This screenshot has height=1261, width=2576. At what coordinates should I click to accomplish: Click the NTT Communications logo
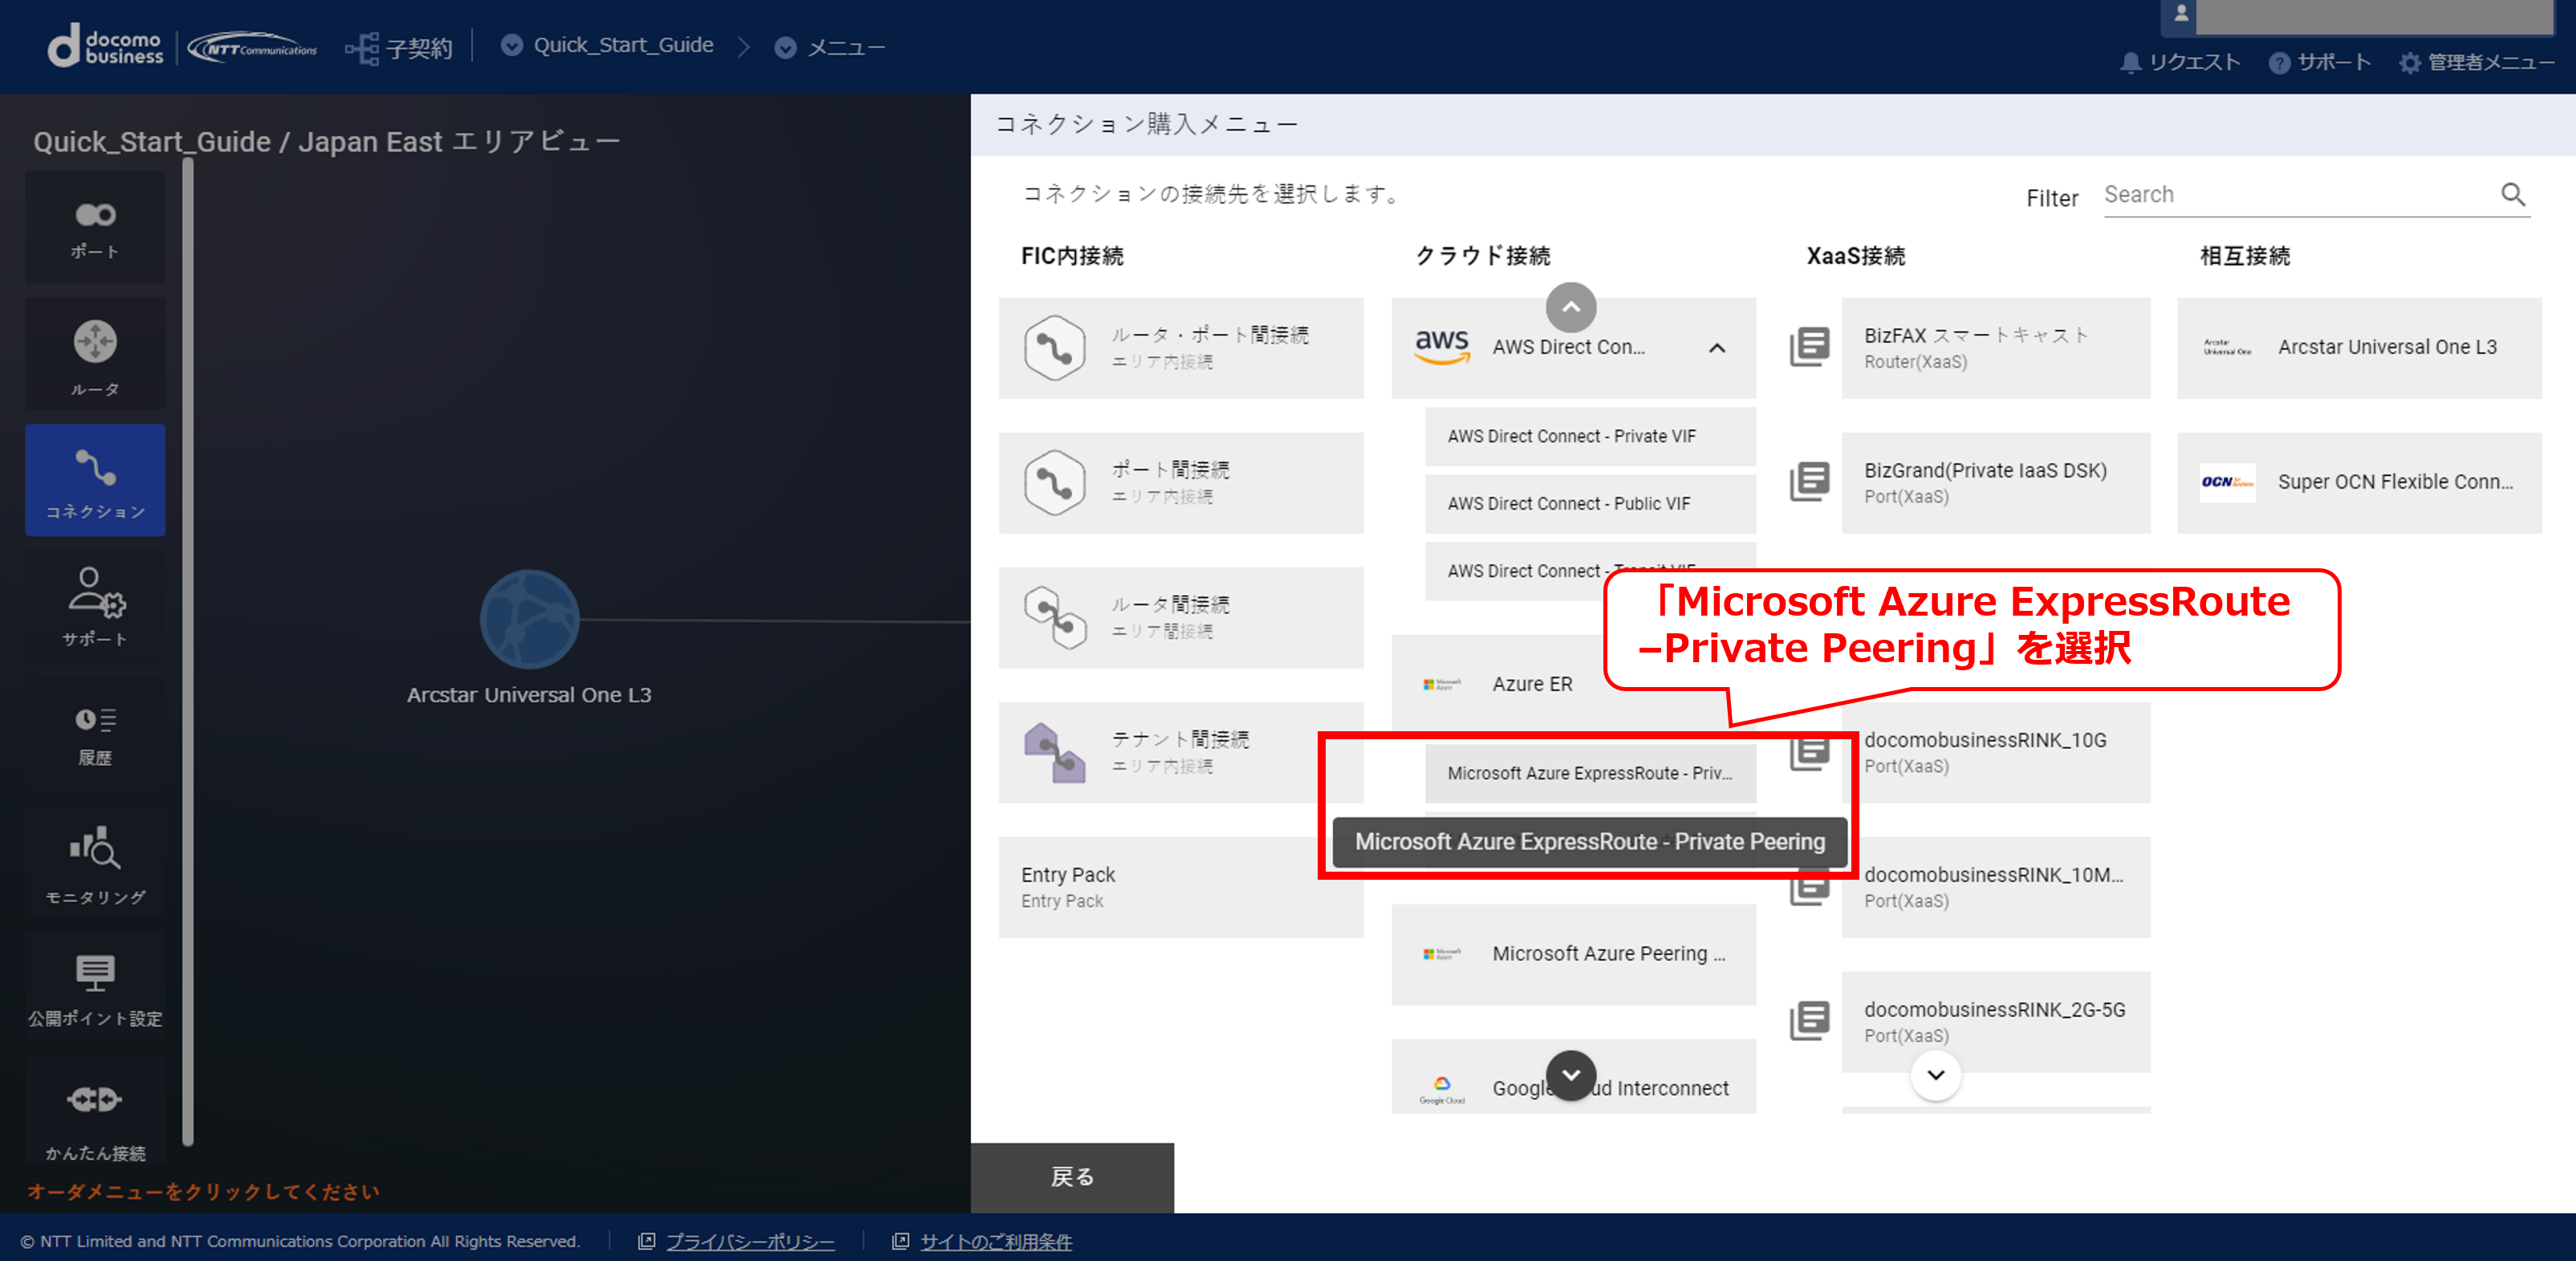pyautogui.click(x=252, y=48)
